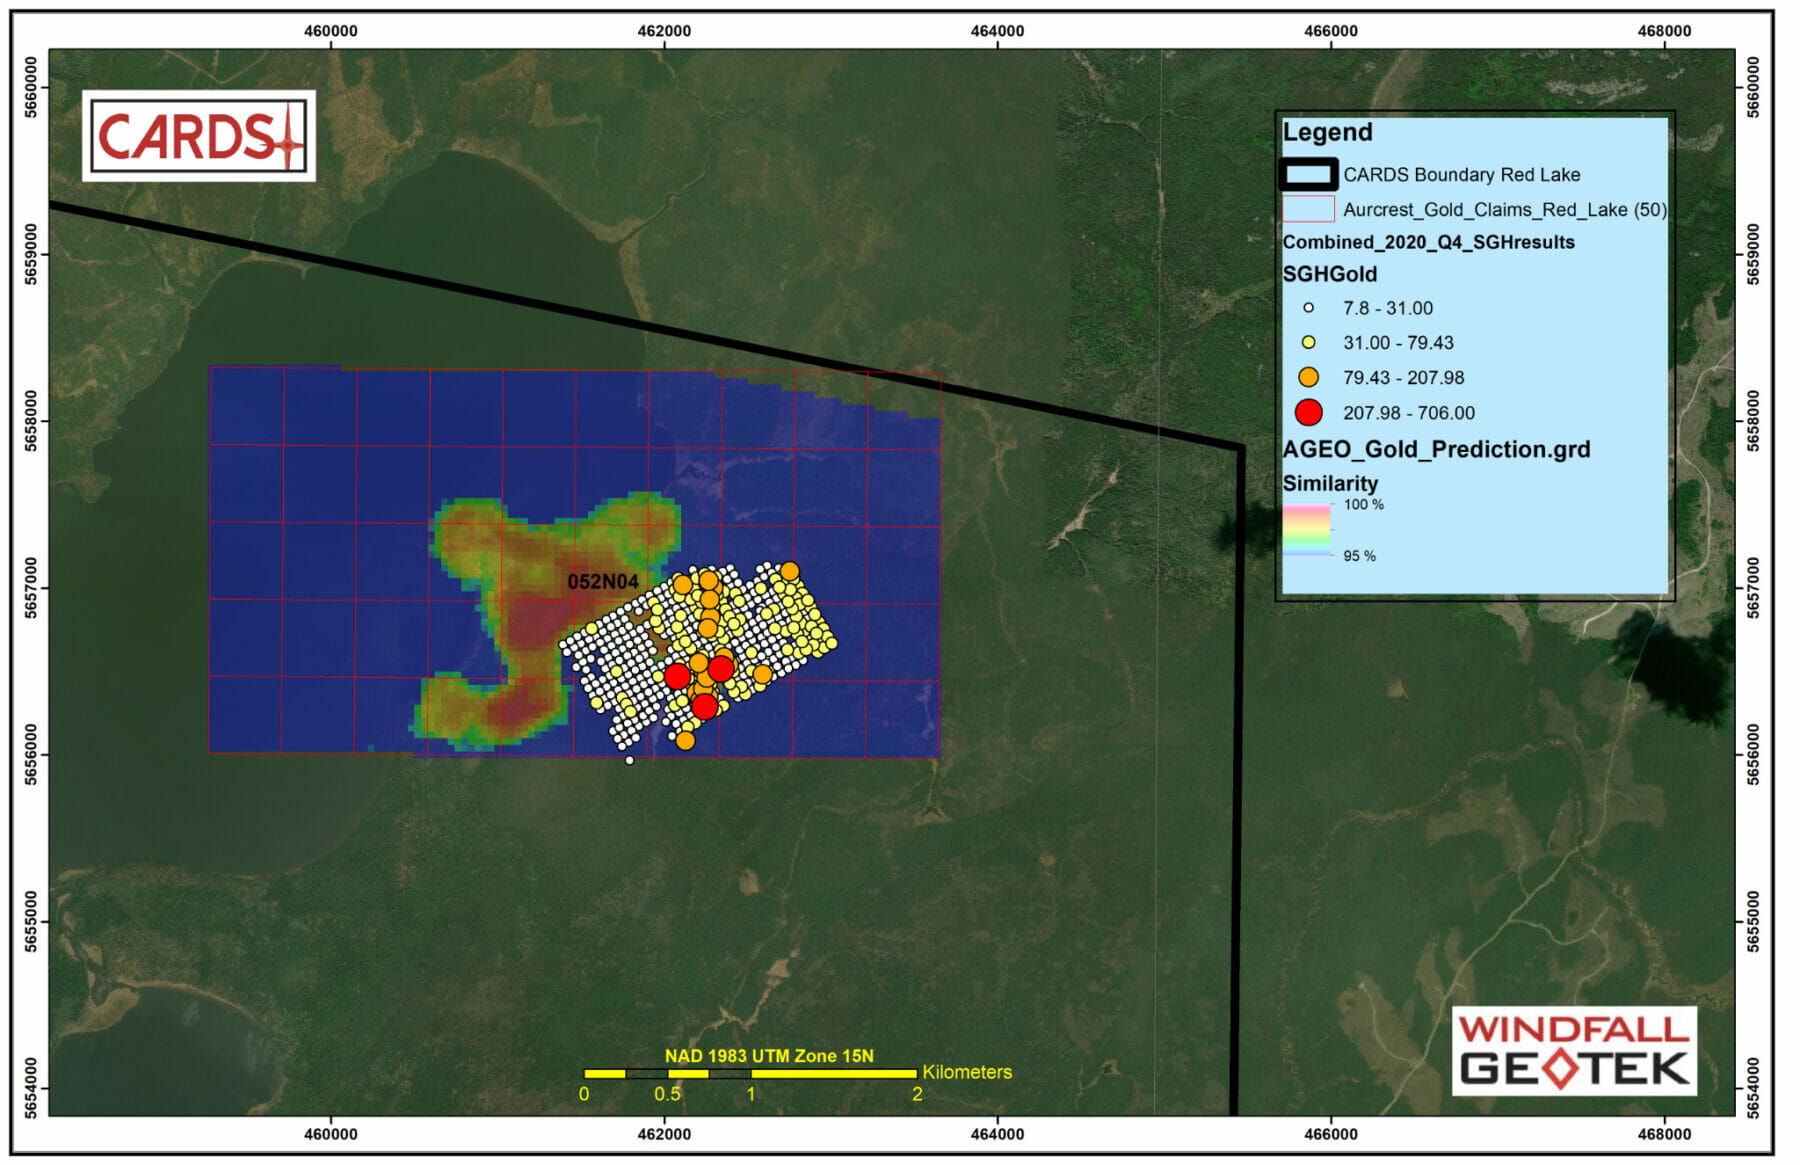Click the isolated white sample point below the grid
1800x1165 pixels.
(x=629, y=760)
